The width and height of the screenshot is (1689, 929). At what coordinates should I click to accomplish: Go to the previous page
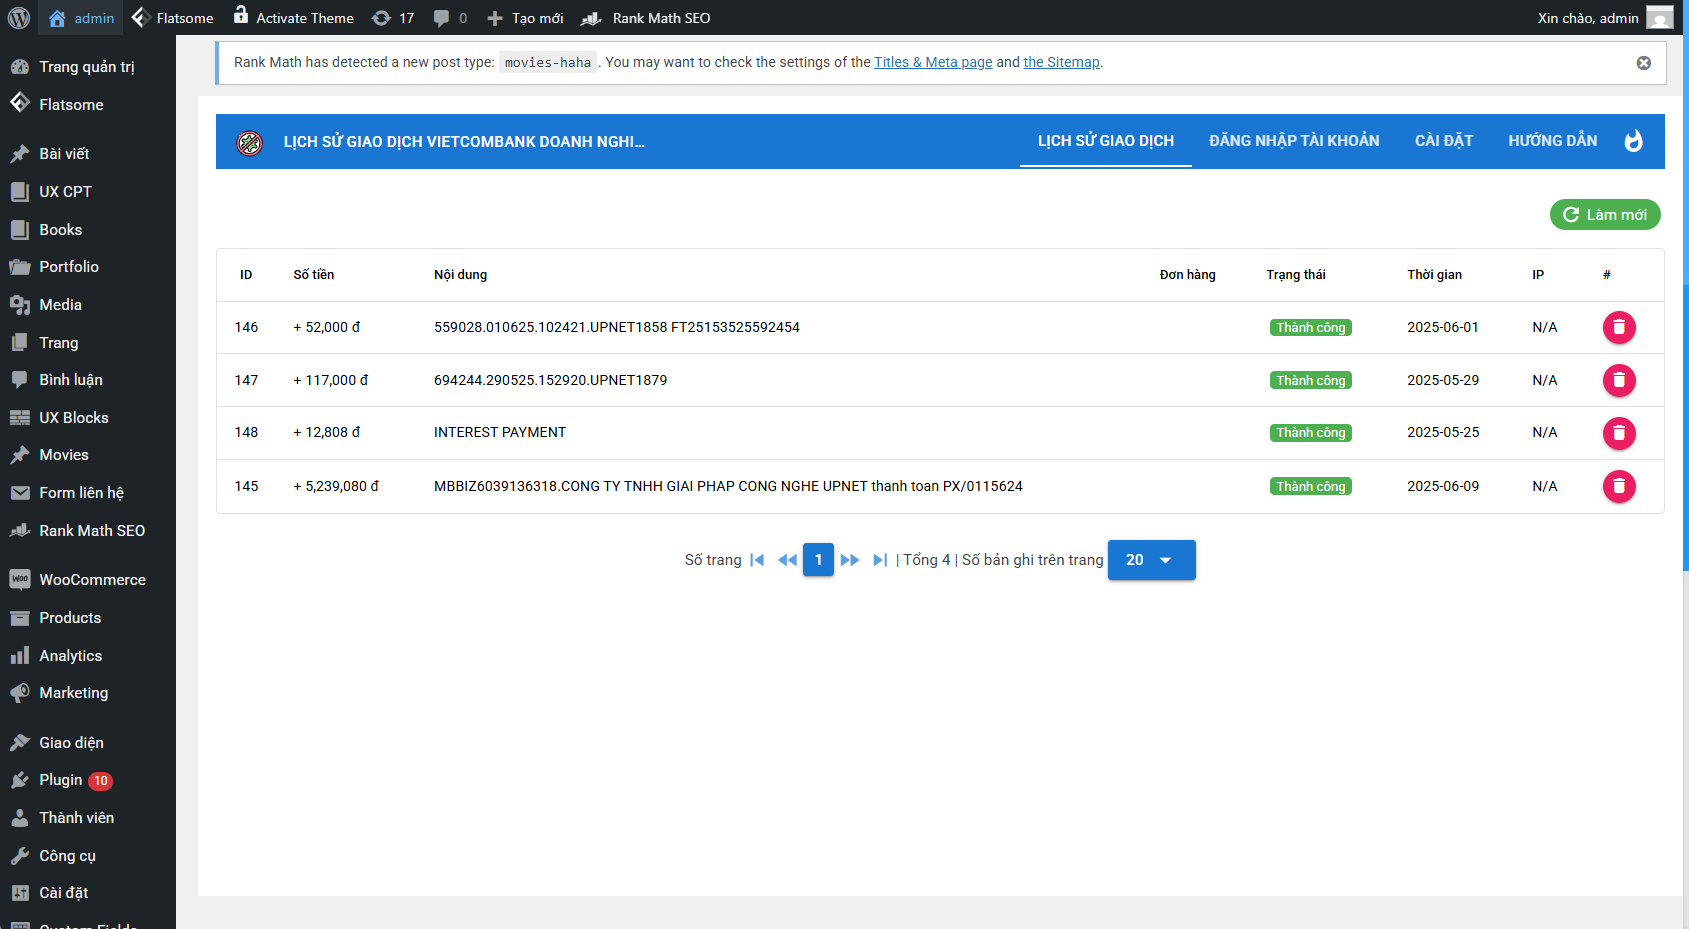pos(788,560)
